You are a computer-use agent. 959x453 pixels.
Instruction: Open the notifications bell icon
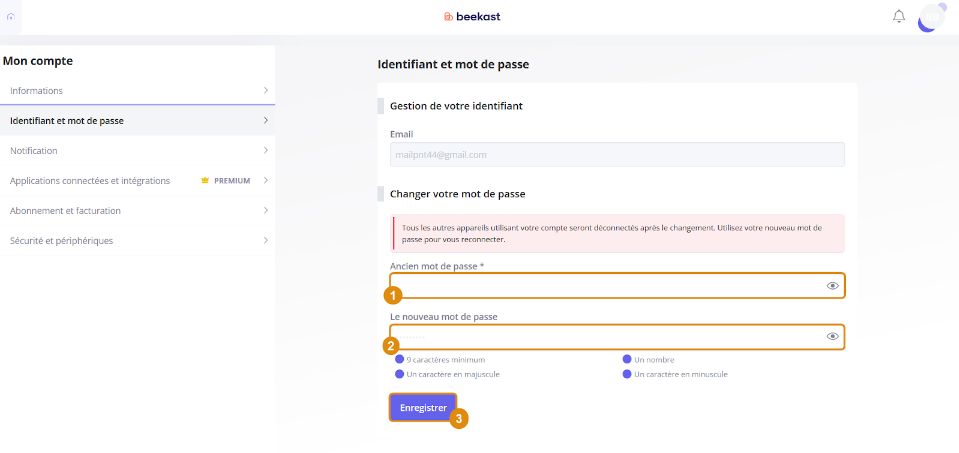[x=898, y=17]
